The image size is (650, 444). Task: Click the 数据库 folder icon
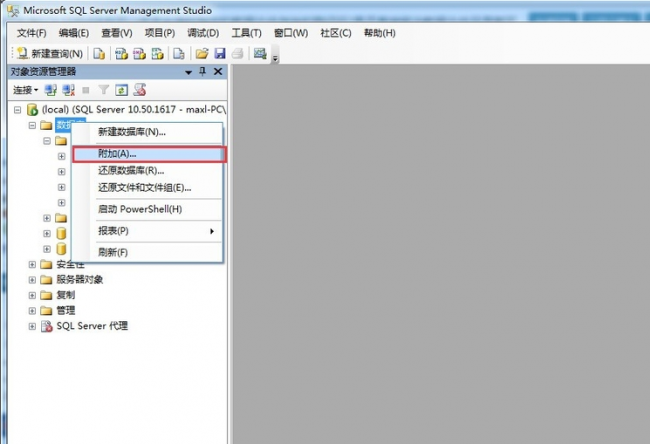pyautogui.click(x=46, y=125)
